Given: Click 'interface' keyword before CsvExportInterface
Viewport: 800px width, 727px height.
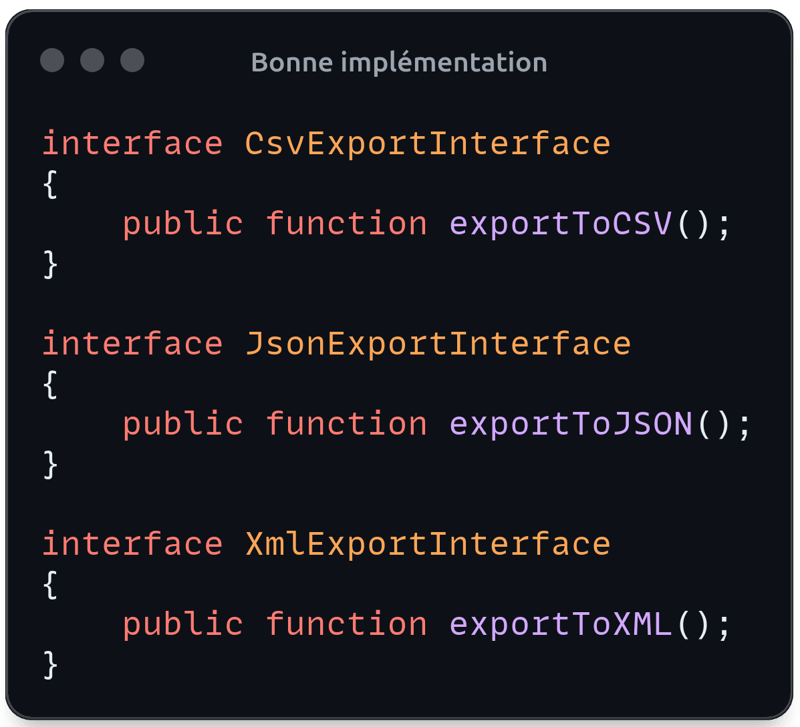Looking at the screenshot, I should point(133,143).
